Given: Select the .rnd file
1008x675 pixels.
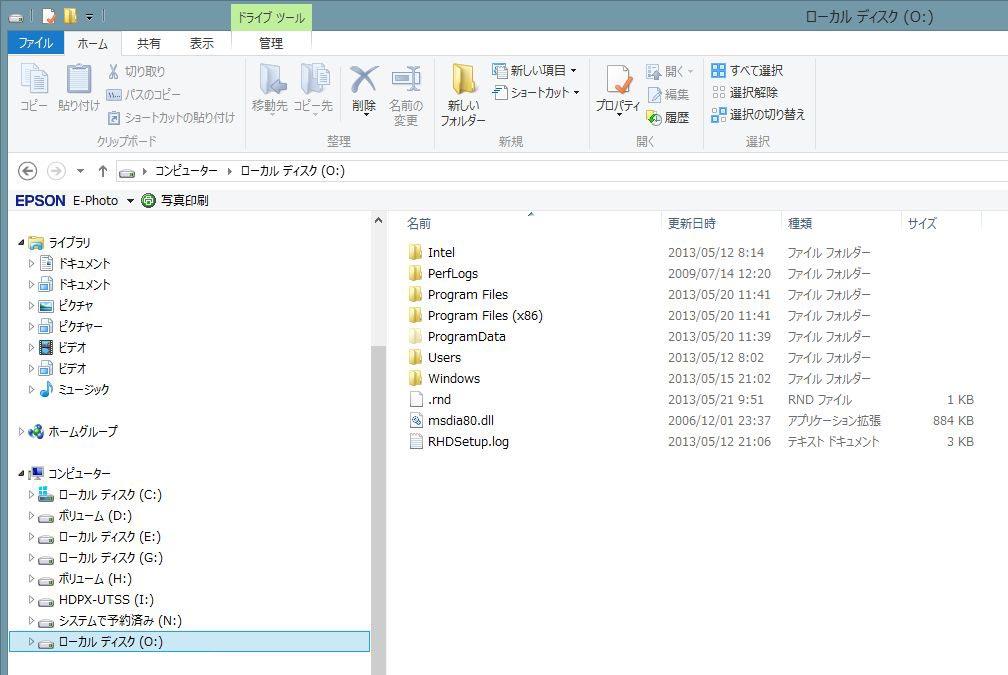Looking at the screenshot, I should point(440,400).
